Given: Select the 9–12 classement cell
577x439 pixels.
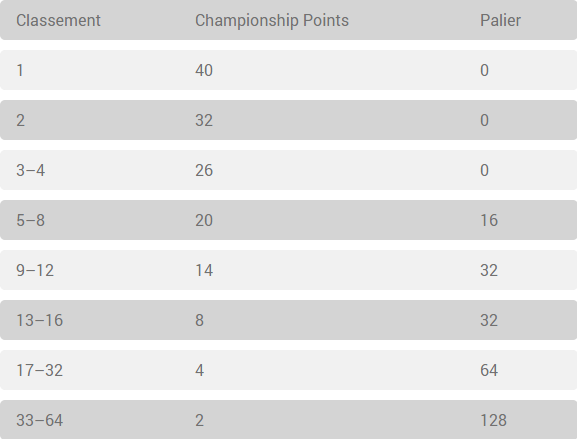Looking at the screenshot, I should pos(35,270).
